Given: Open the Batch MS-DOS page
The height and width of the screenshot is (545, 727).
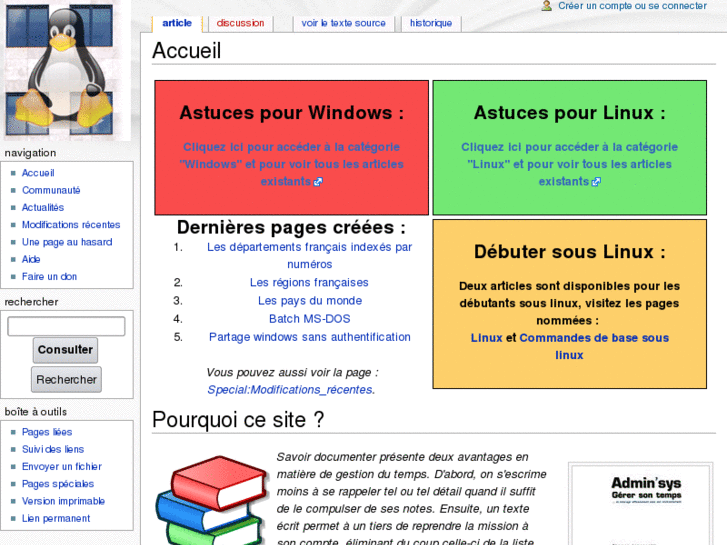Looking at the screenshot, I should 310,319.
